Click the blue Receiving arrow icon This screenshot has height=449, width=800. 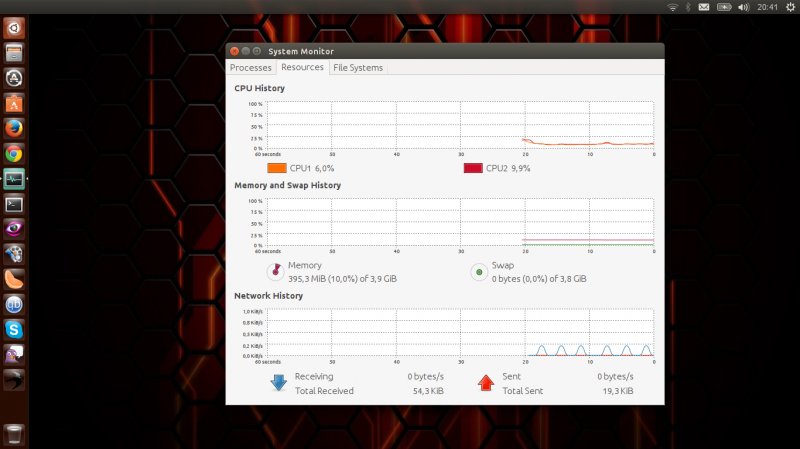click(x=278, y=382)
